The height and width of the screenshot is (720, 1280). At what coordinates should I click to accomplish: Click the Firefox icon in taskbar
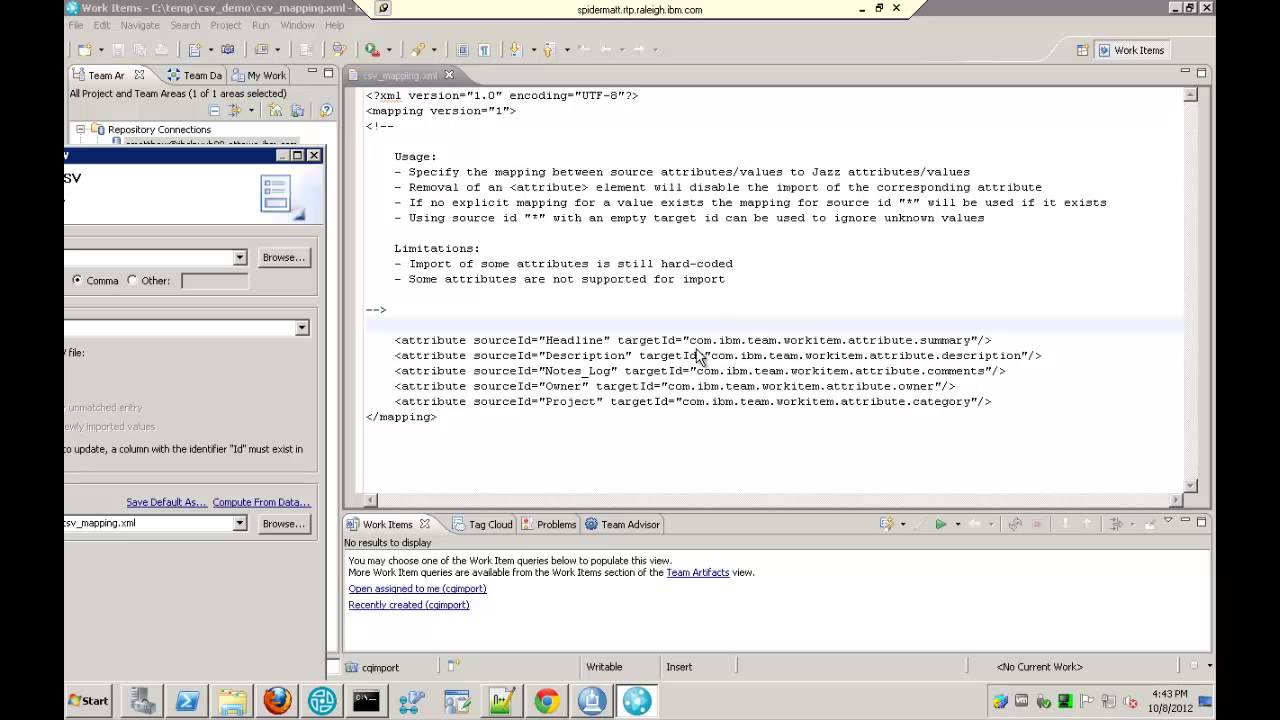coord(277,701)
